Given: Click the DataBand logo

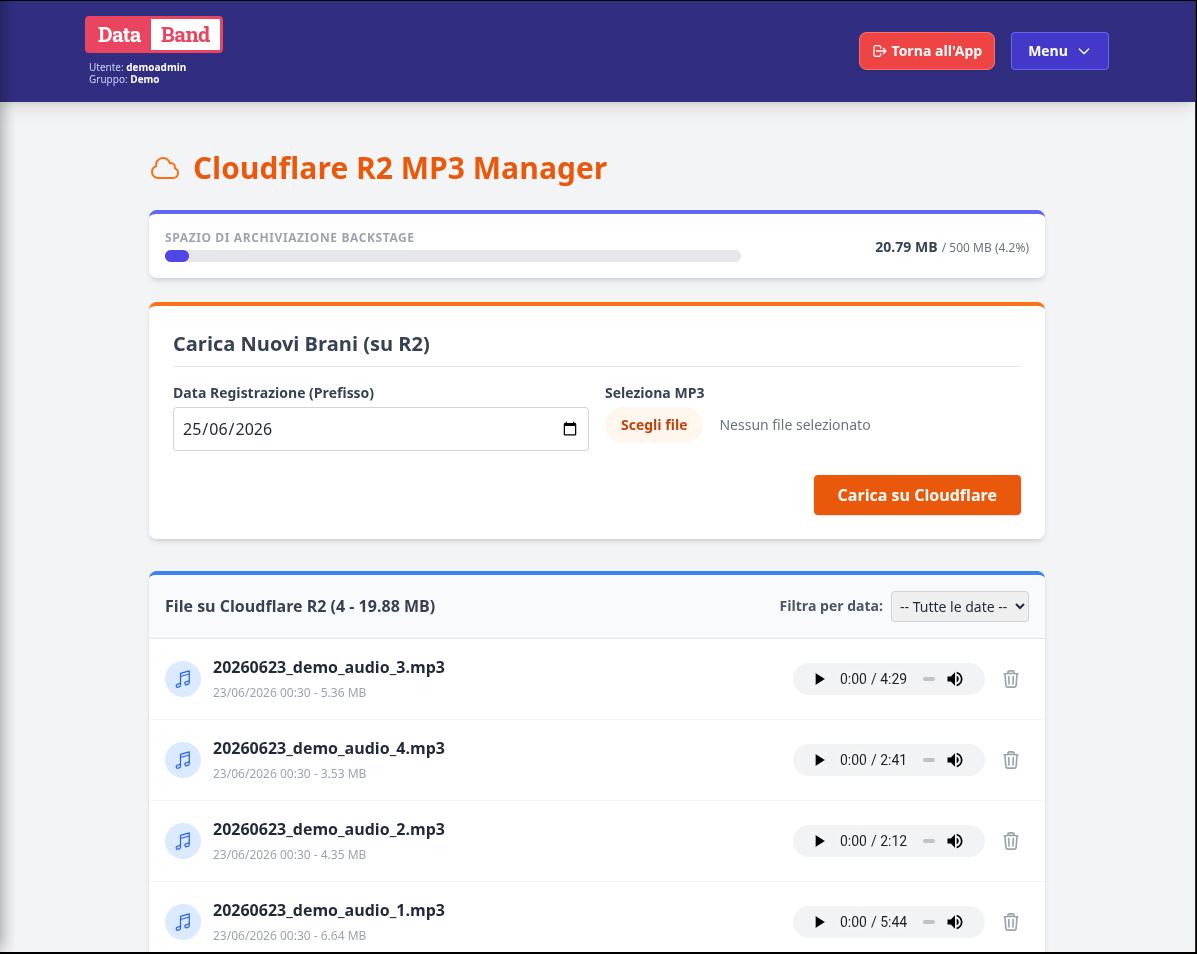Looking at the screenshot, I should tap(153, 34).
